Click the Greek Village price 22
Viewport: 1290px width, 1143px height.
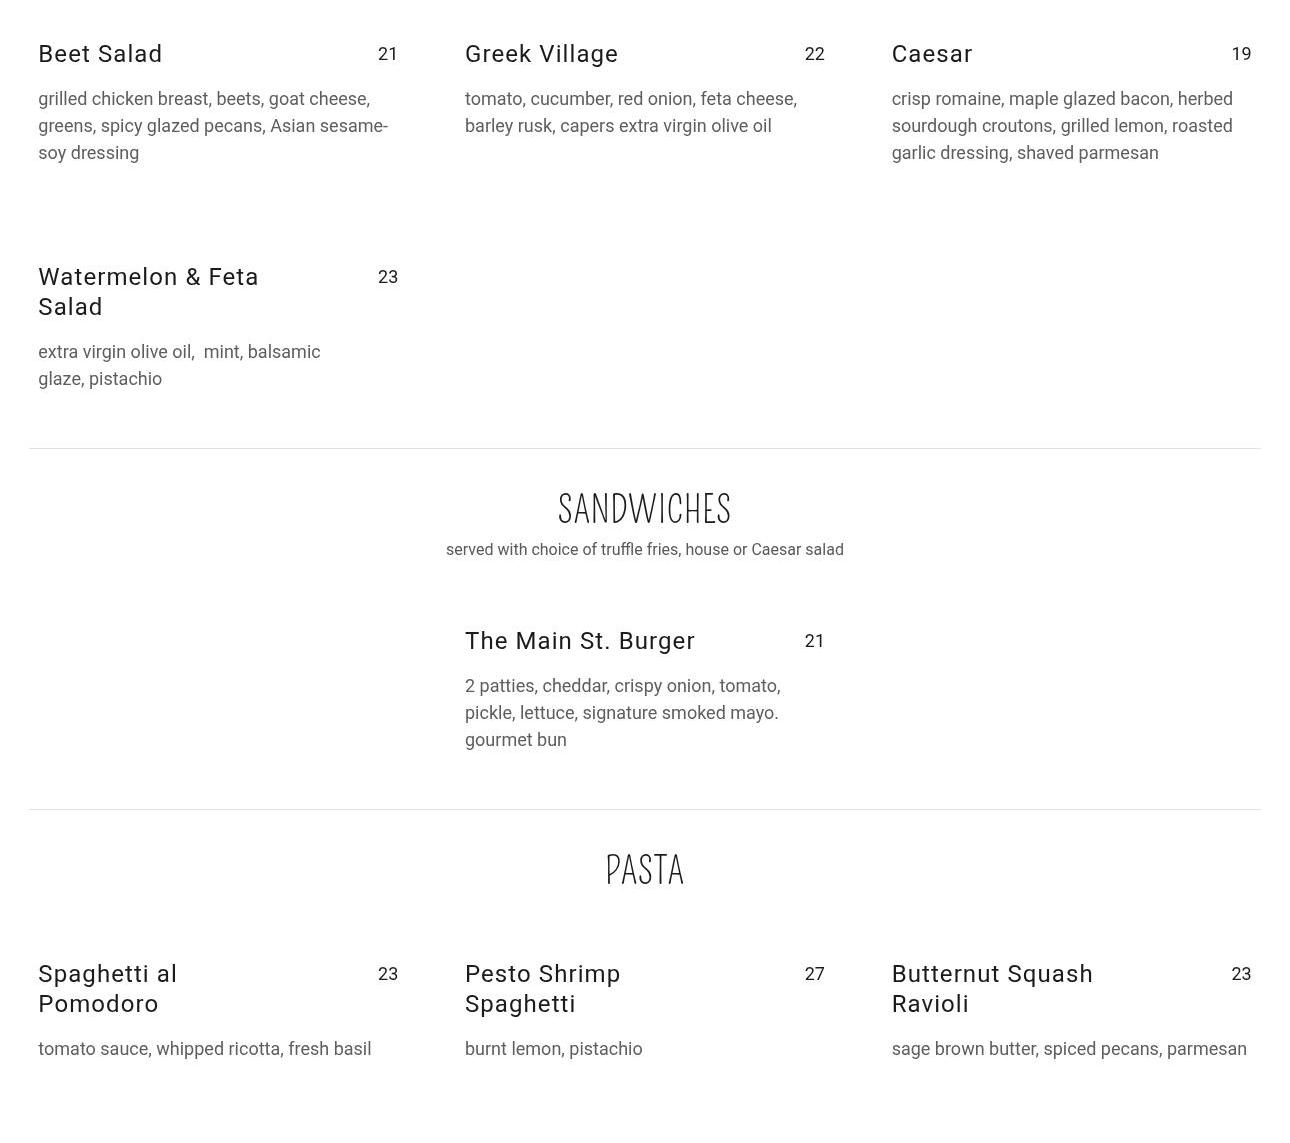[814, 54]
